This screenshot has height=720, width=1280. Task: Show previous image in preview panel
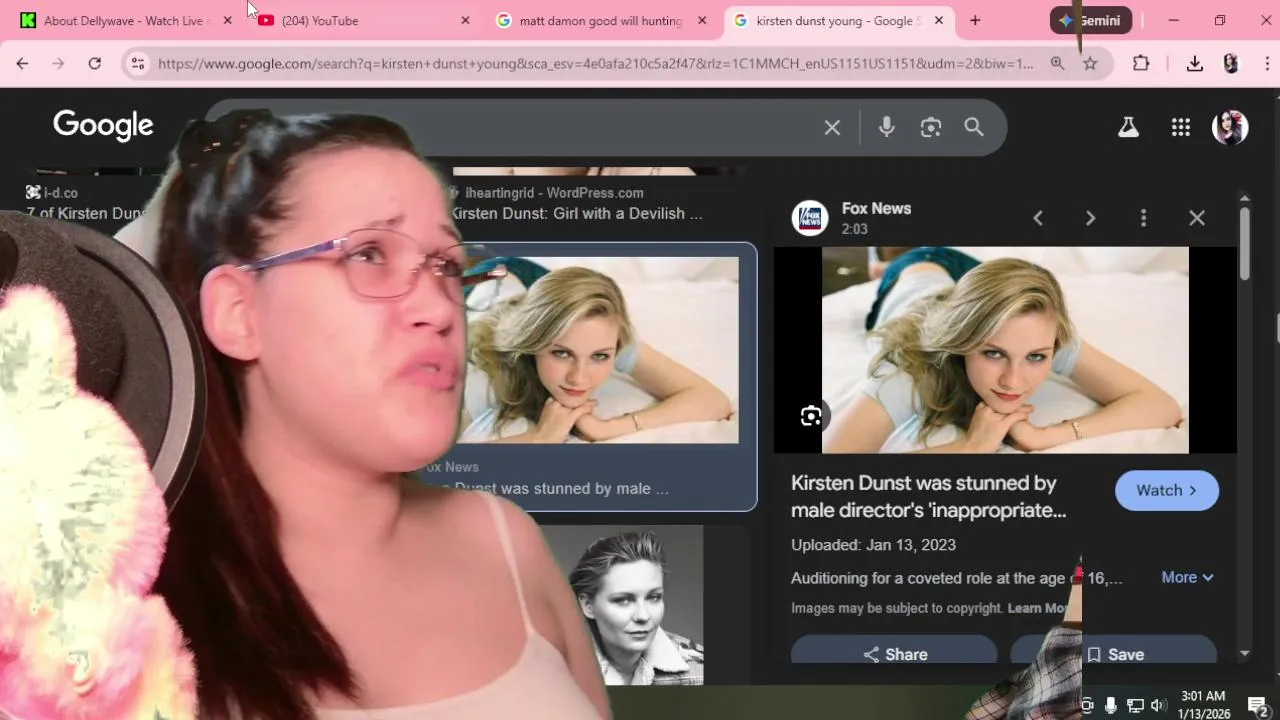click(x=1038, y=218)
